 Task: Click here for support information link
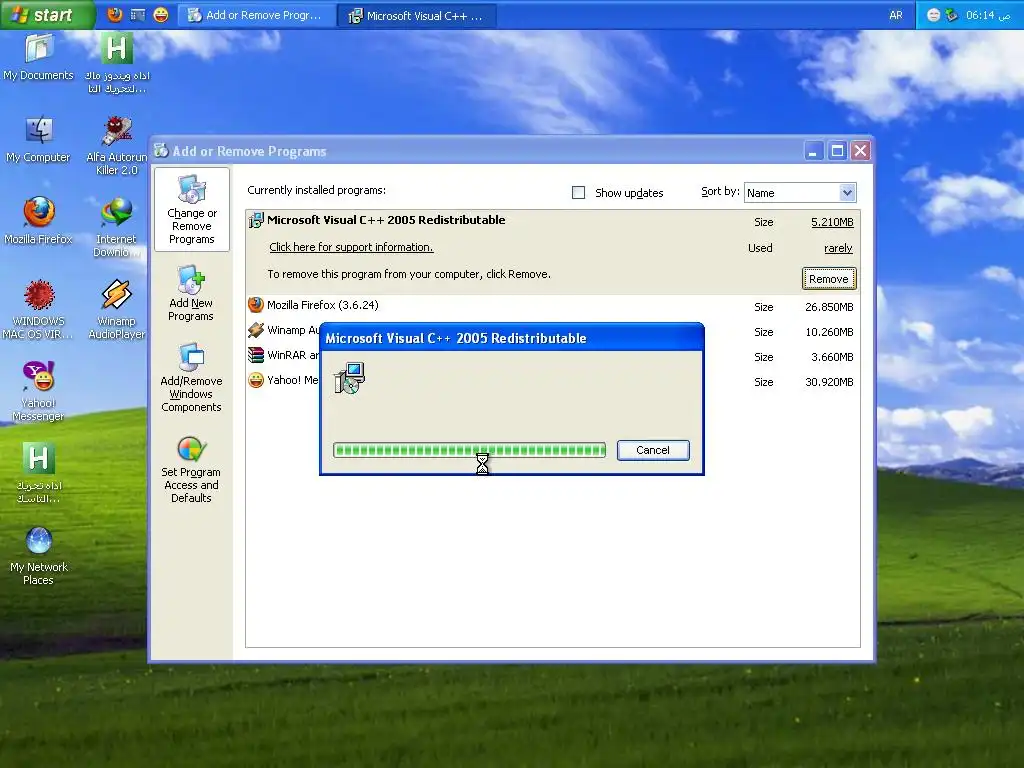click(x=351, y=247)
